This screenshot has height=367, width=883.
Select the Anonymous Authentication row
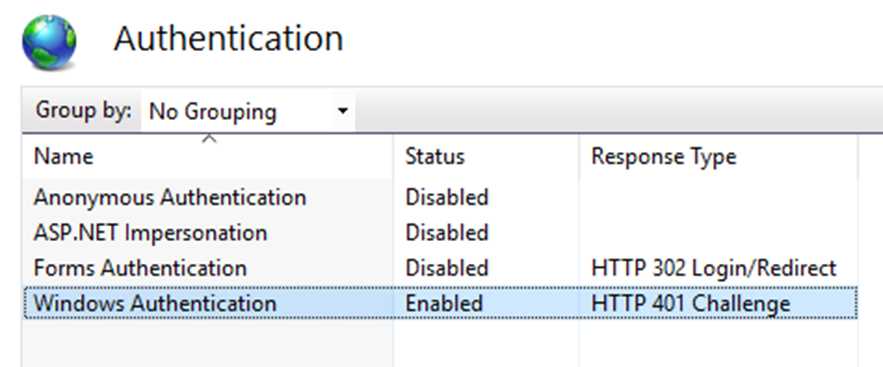click(x=440, y=198)
